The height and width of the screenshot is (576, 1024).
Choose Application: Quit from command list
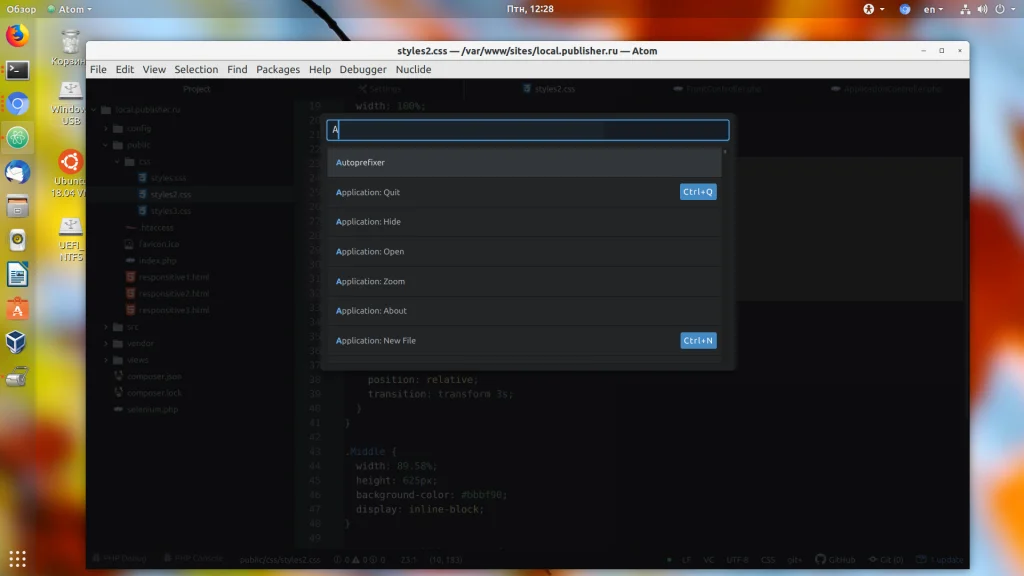[524, 192]
